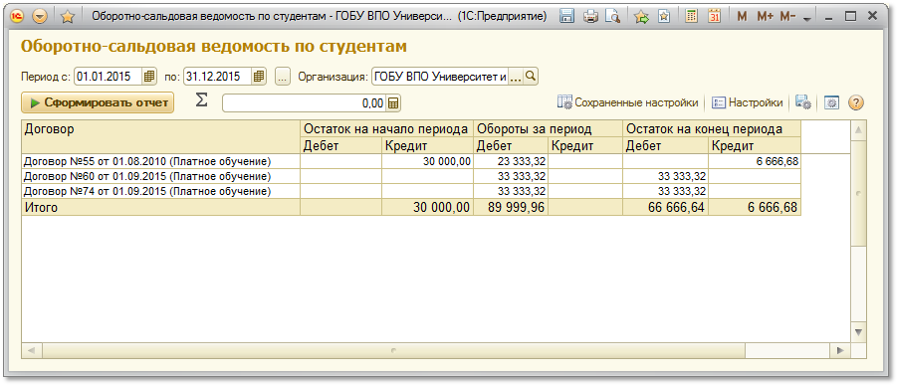The width and height of the screenshot is (899, 387).
Task: Open the 1C main menu logo icon
Action: click(18, 17)
